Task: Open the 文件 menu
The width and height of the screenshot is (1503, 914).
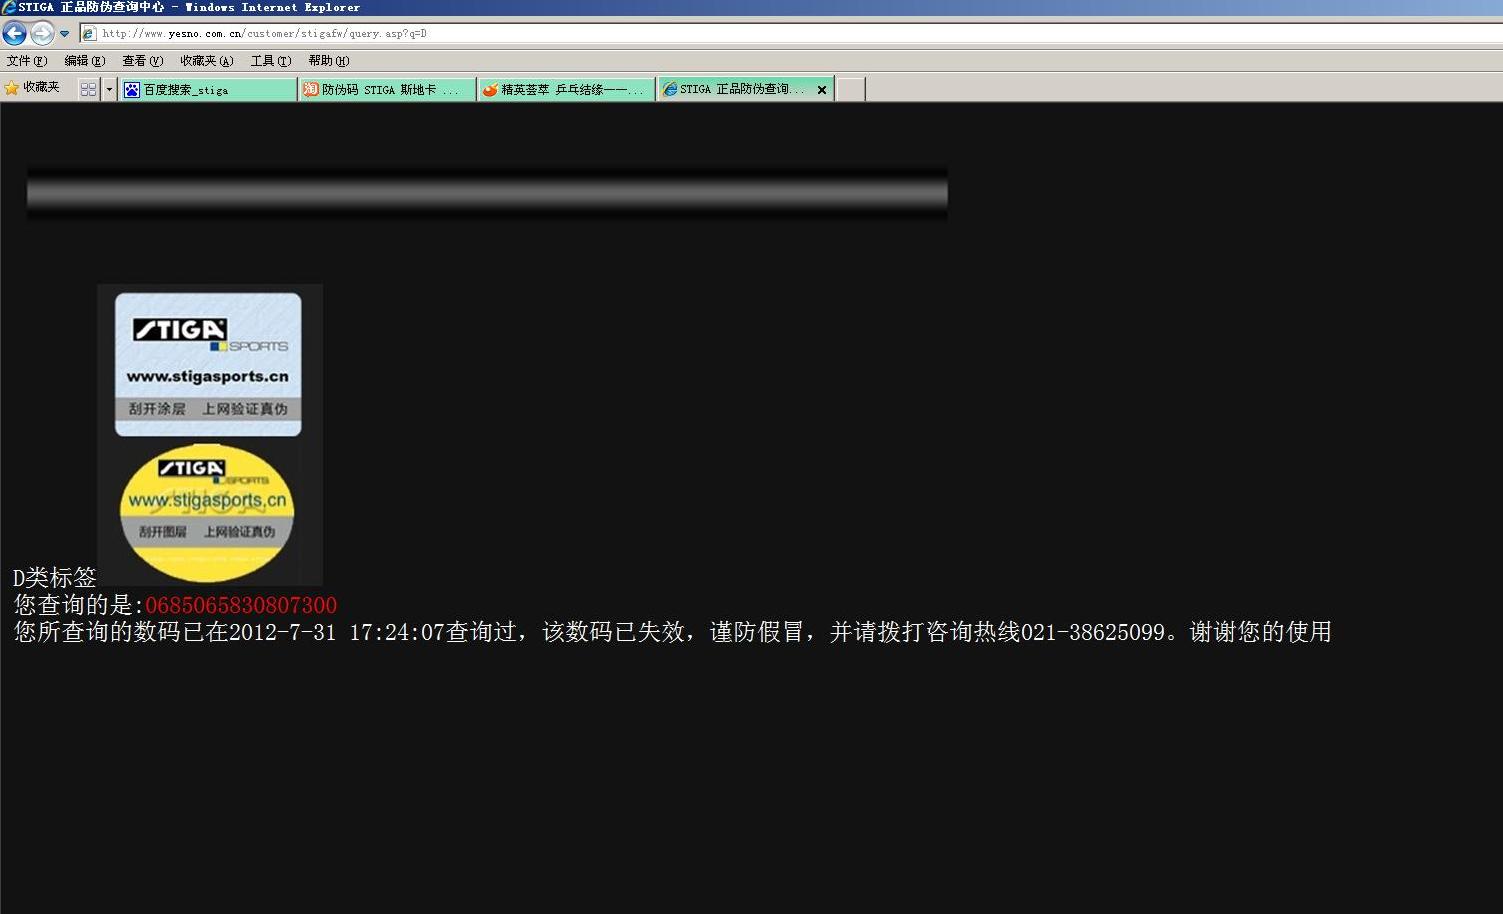Action: pyautogui.click(x=26, y=61)
